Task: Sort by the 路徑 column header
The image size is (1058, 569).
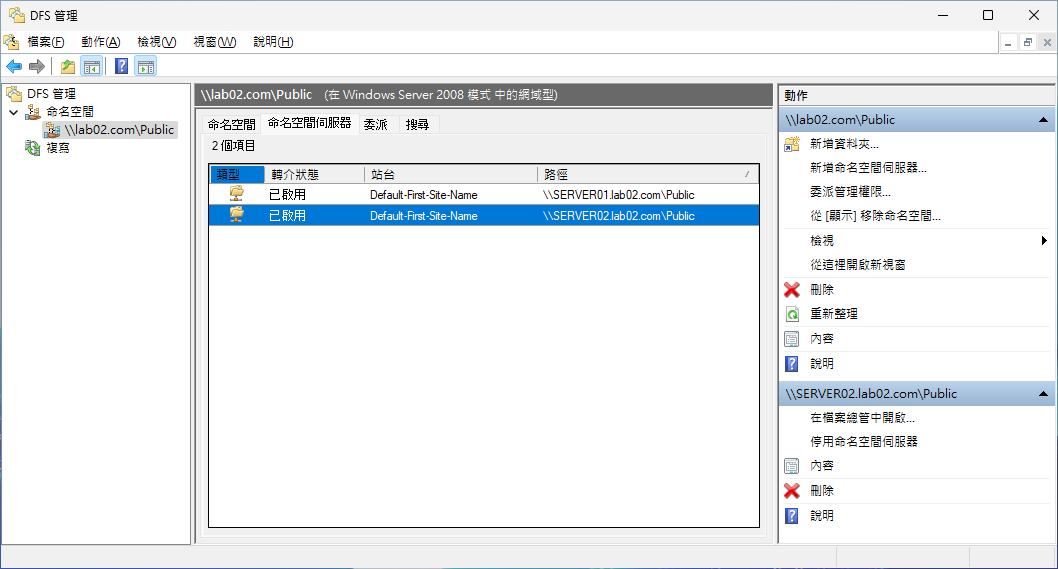Action: point(648,174)
